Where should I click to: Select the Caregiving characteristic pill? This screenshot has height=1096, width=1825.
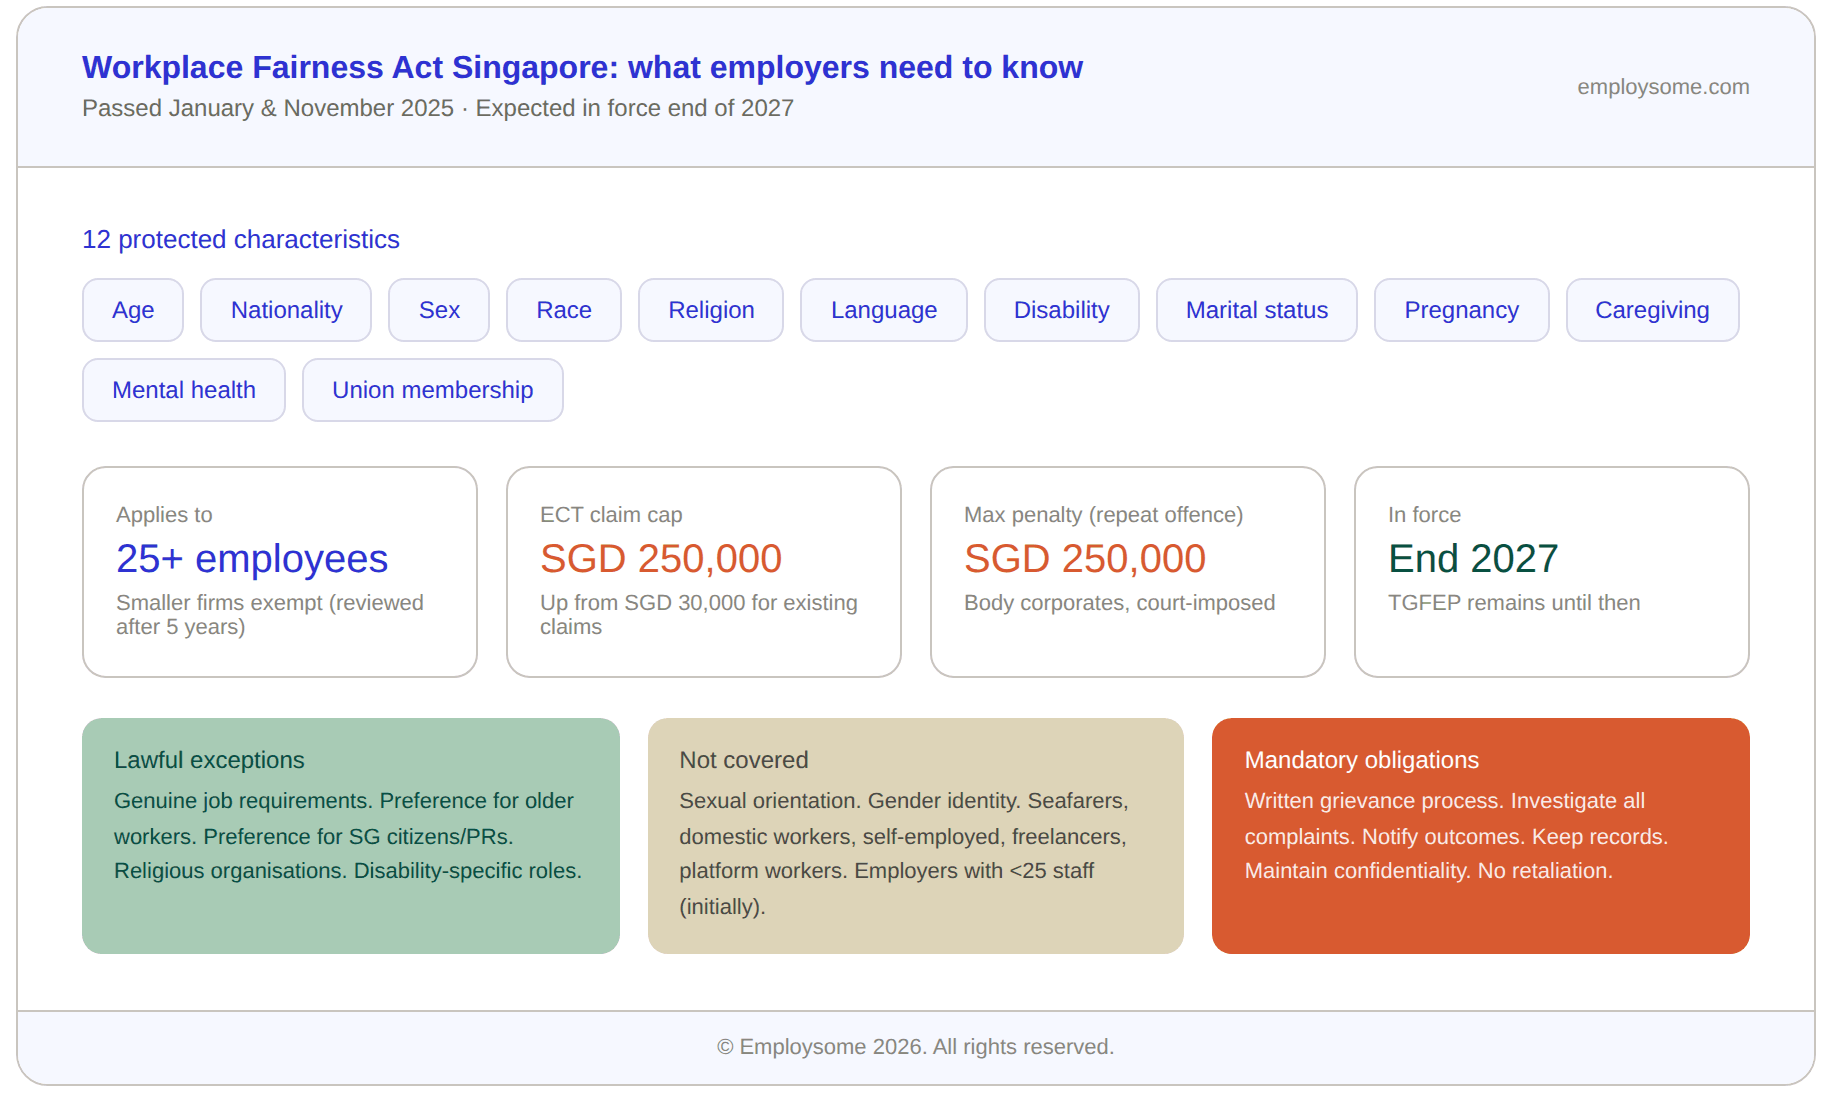coord(1652,310)
